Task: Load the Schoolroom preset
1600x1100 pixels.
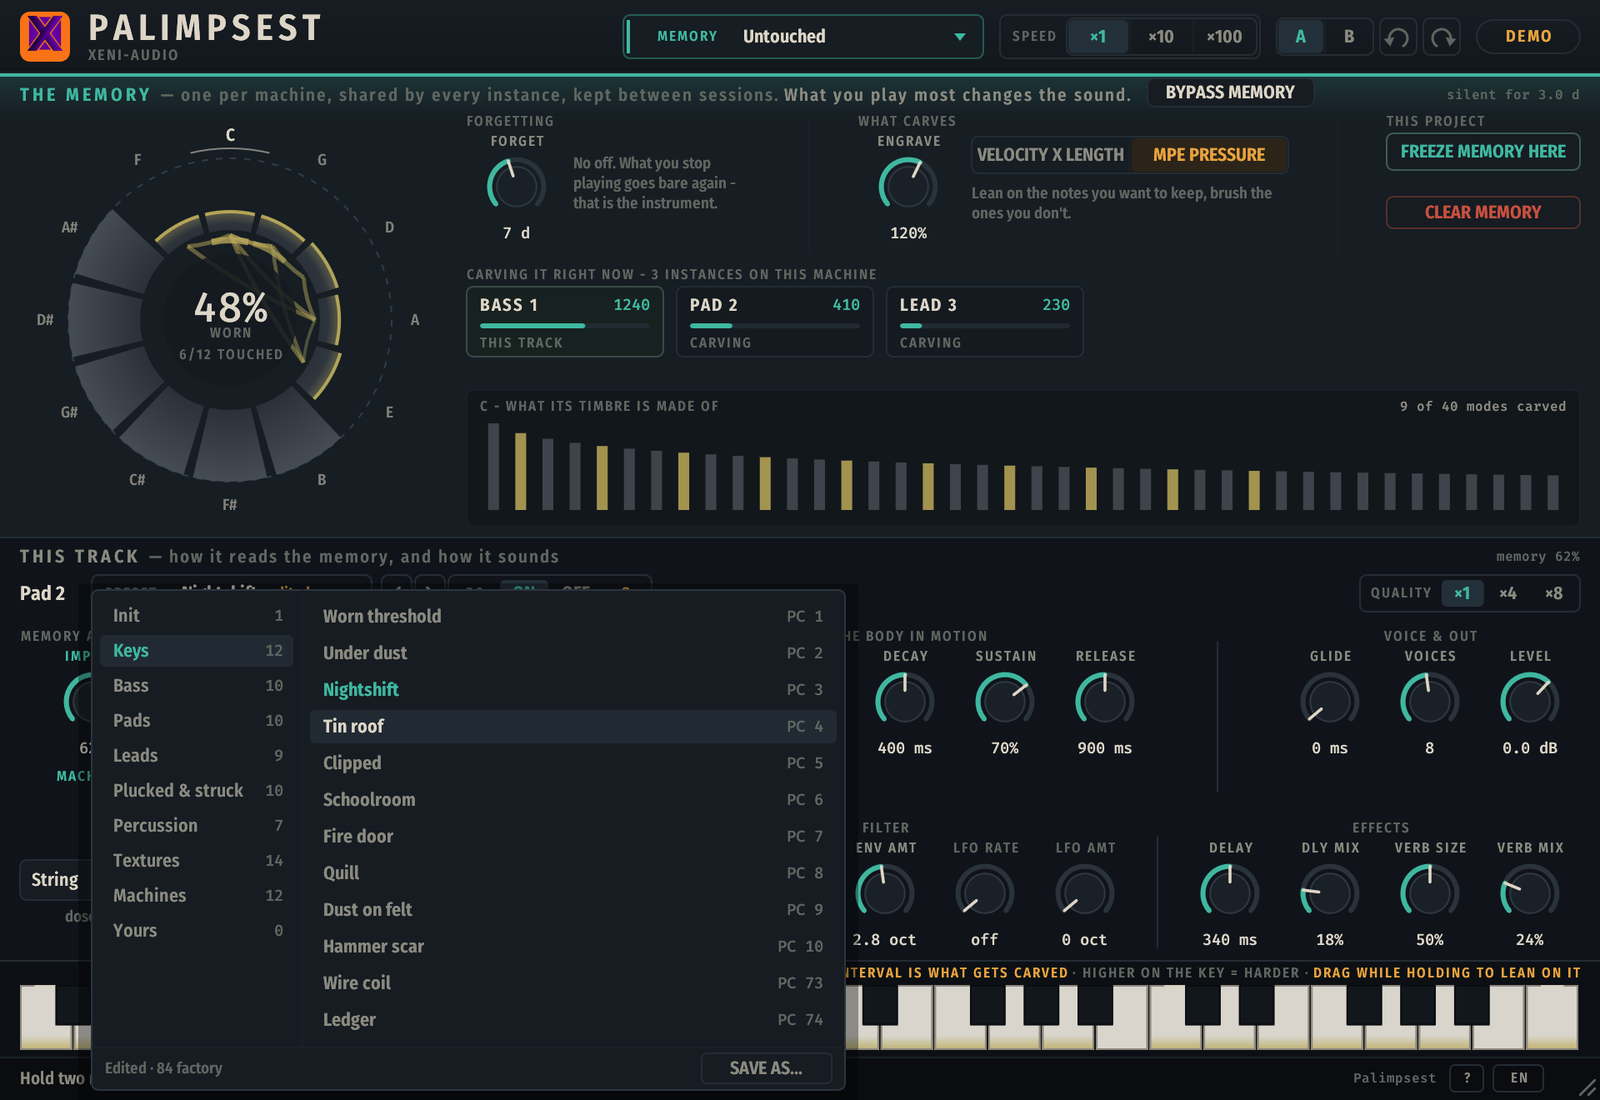Action: [573, 800]
